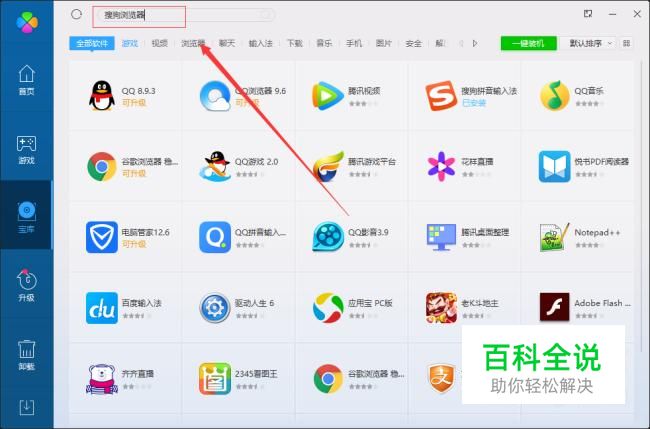Viewport: 650px width, 429px height.
Task: Click the app logo in the sidebar
Action: (x=27, y=22)
